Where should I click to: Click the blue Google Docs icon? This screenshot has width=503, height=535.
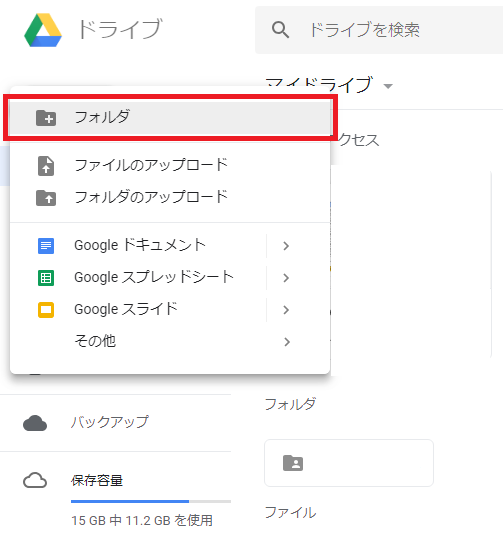tap(46, 246)
